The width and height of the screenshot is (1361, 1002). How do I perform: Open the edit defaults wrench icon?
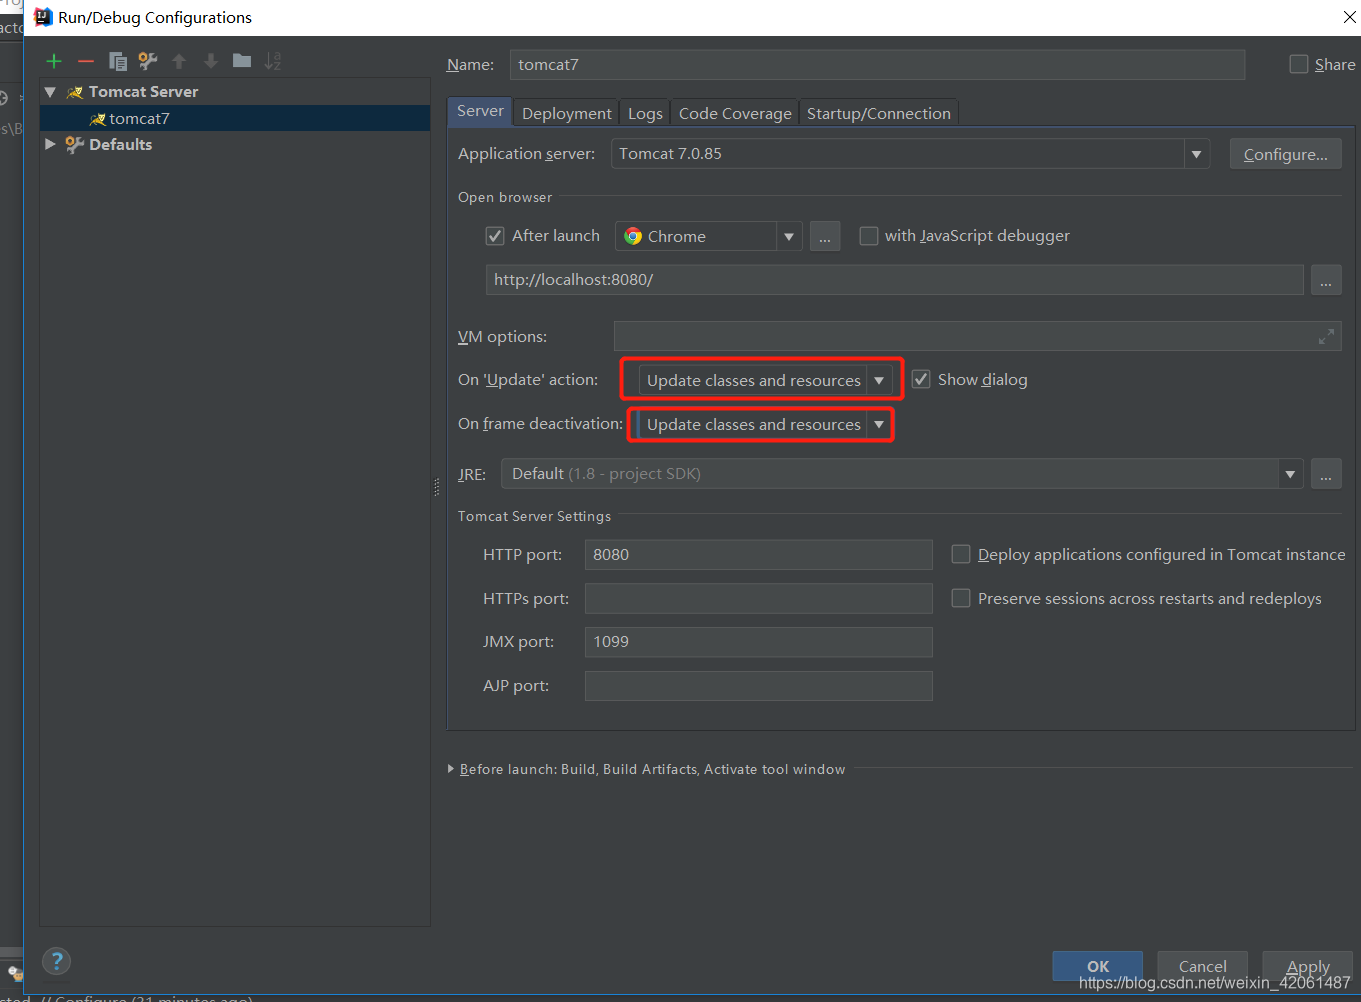pos(148,61)
